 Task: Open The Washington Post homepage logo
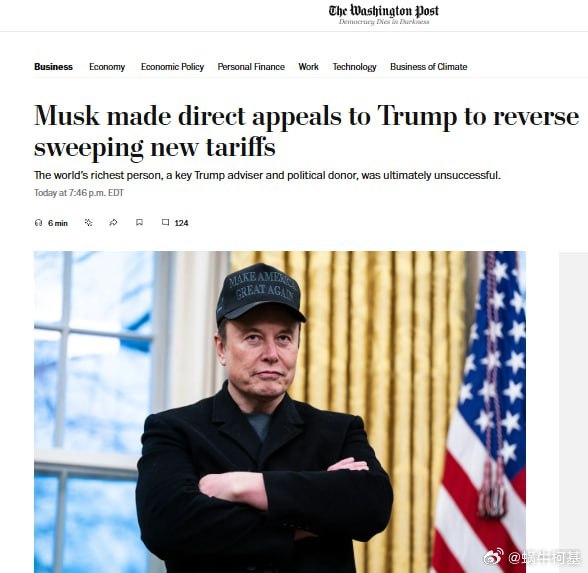pos(384,14)
